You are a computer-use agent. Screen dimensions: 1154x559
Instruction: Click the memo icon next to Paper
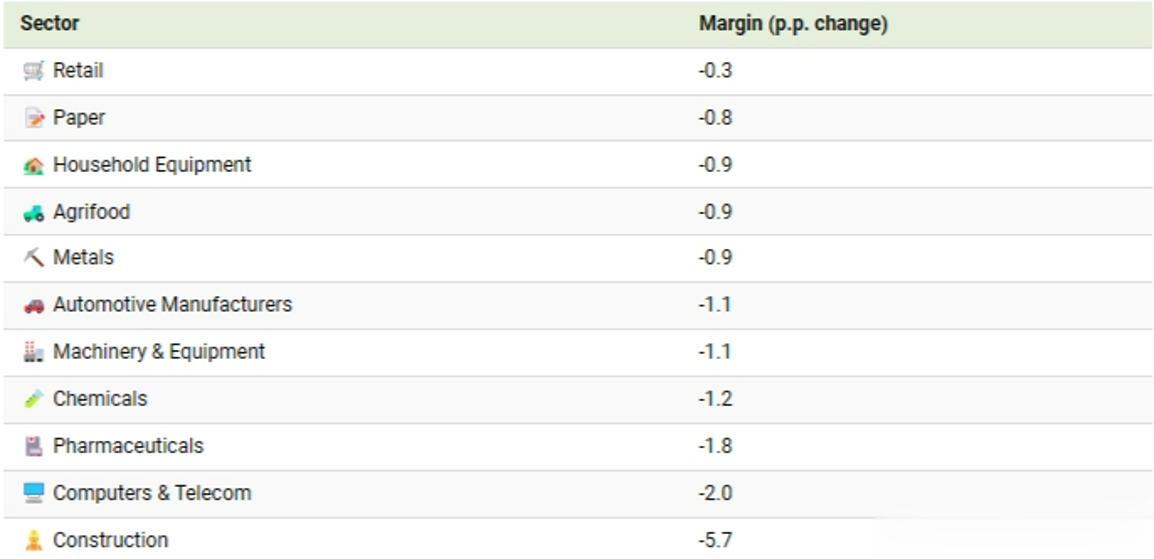(x=34, y=118)
